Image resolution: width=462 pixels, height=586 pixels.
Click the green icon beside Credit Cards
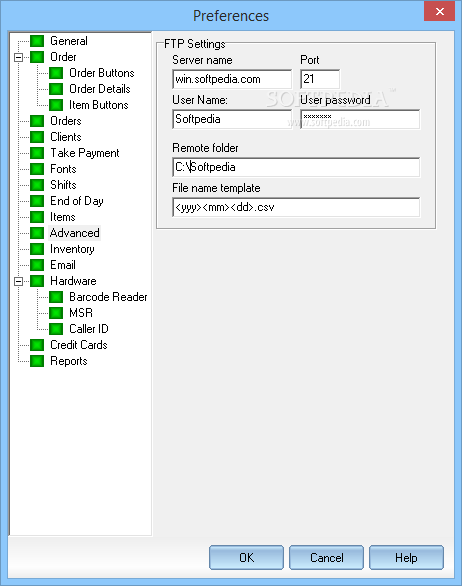pyautogui.click(x=37, y=345)
